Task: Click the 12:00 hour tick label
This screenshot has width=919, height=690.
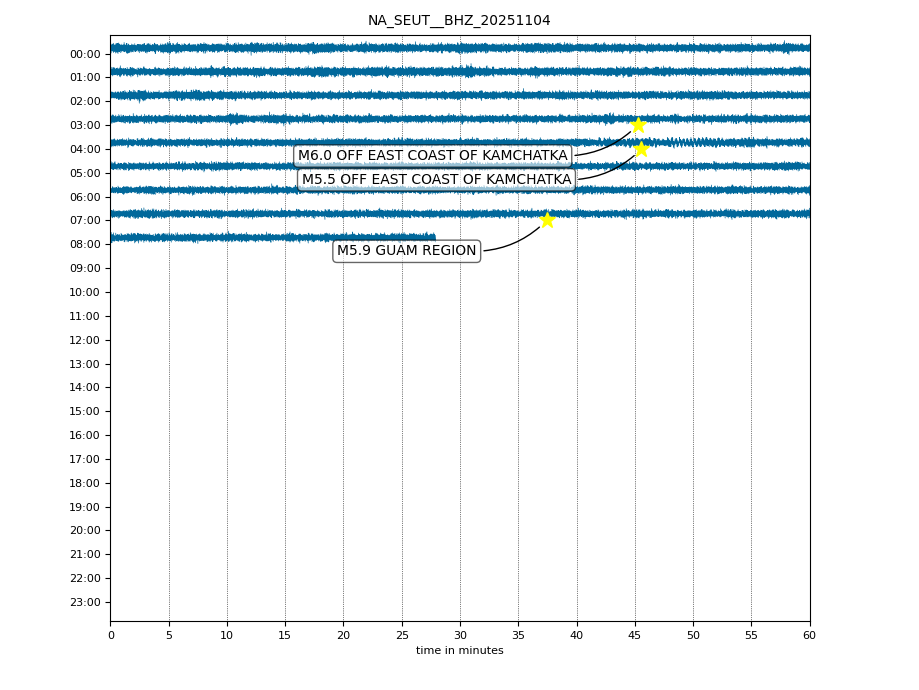Action: 85,340
